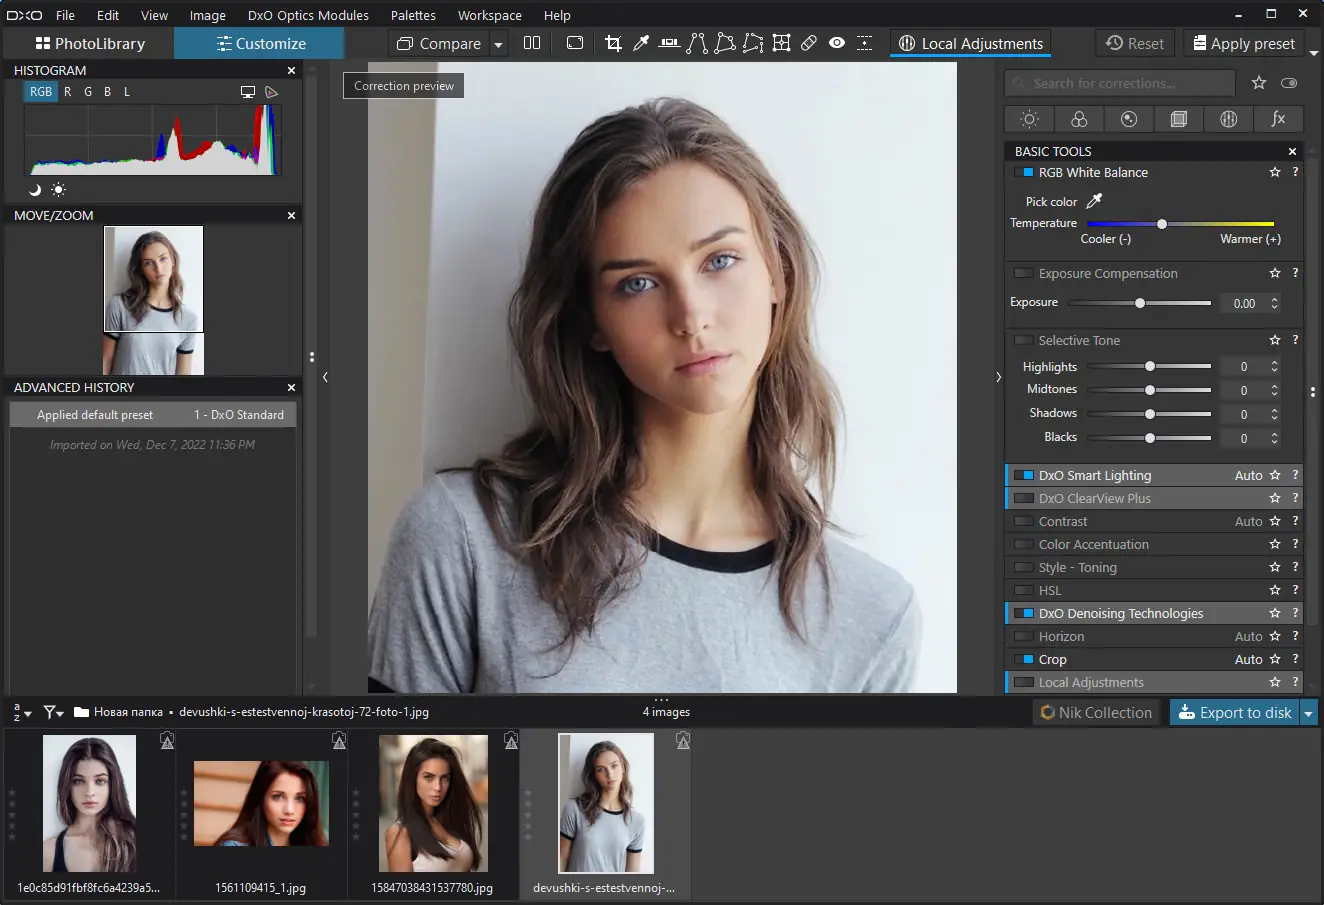The image size is (1324, 905).
Task: Disable DxO Smart Lighting correction
Action: [1023, 475]
